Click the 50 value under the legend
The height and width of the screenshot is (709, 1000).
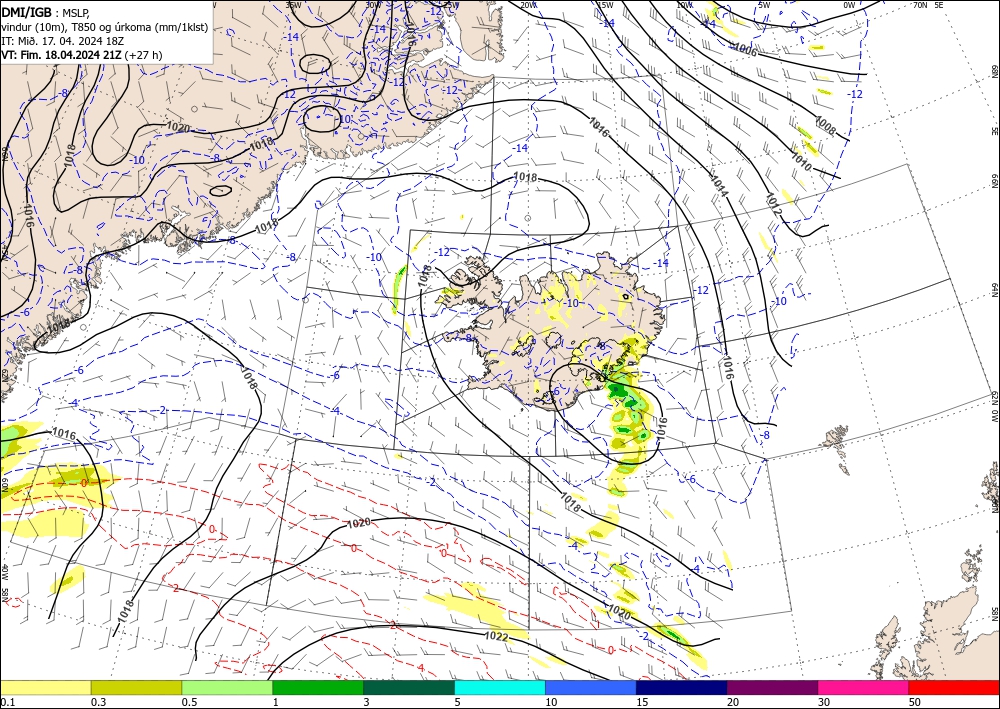pos(915,702)
